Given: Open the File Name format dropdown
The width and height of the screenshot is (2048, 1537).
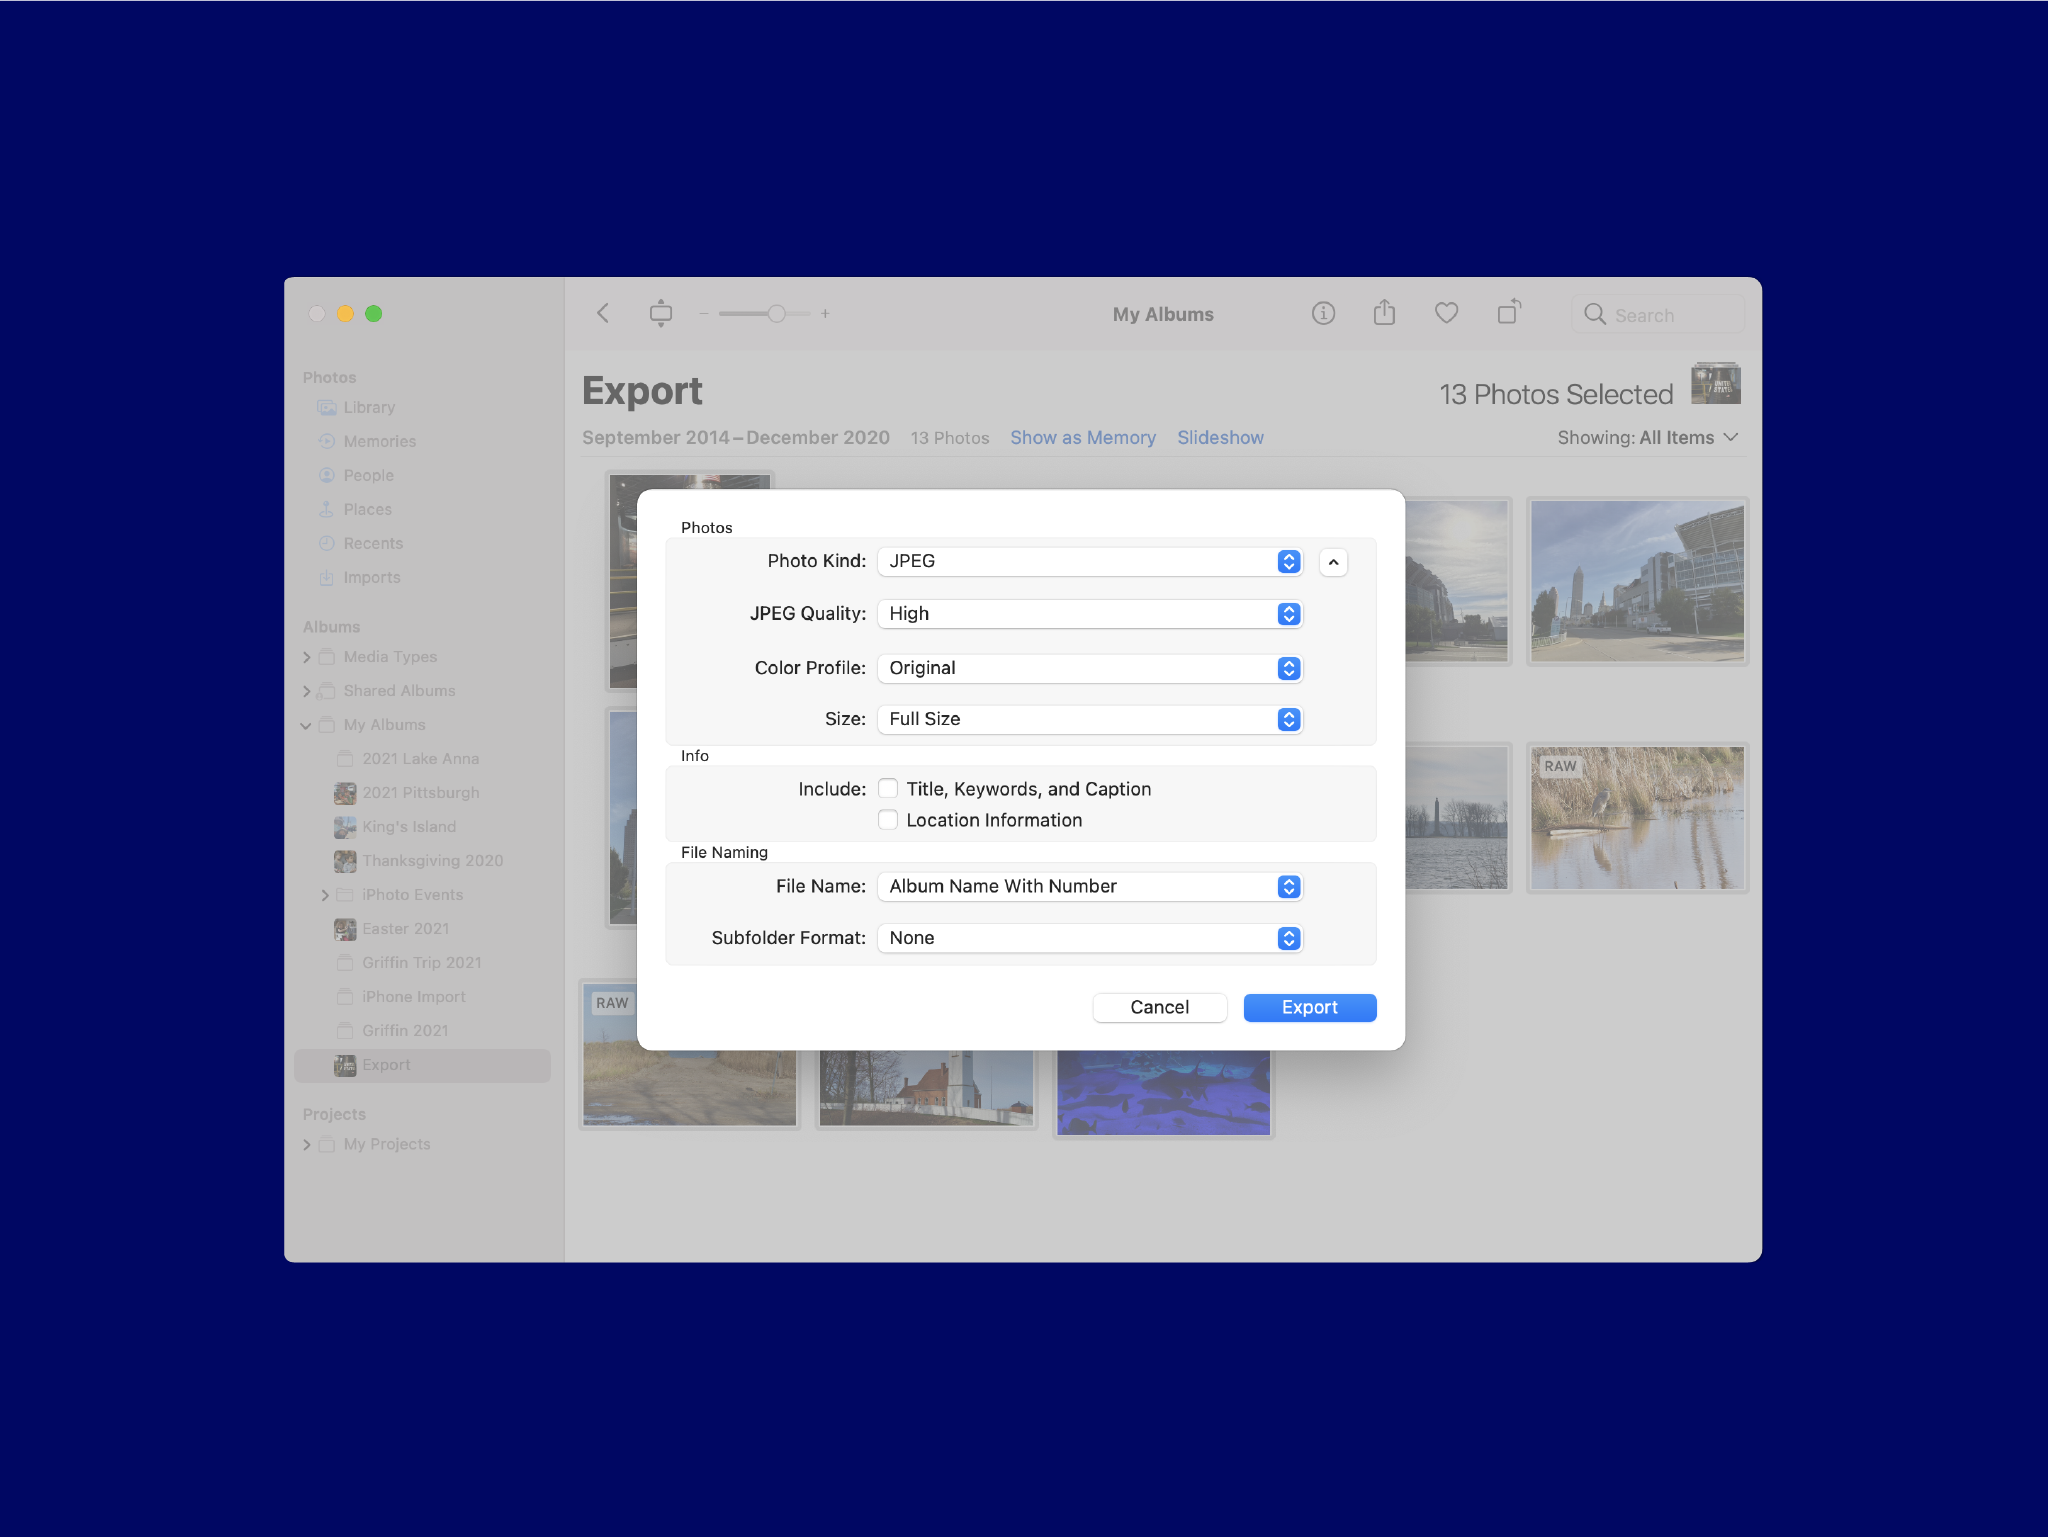Looking at the screenshot, I should pos(1089,887).
